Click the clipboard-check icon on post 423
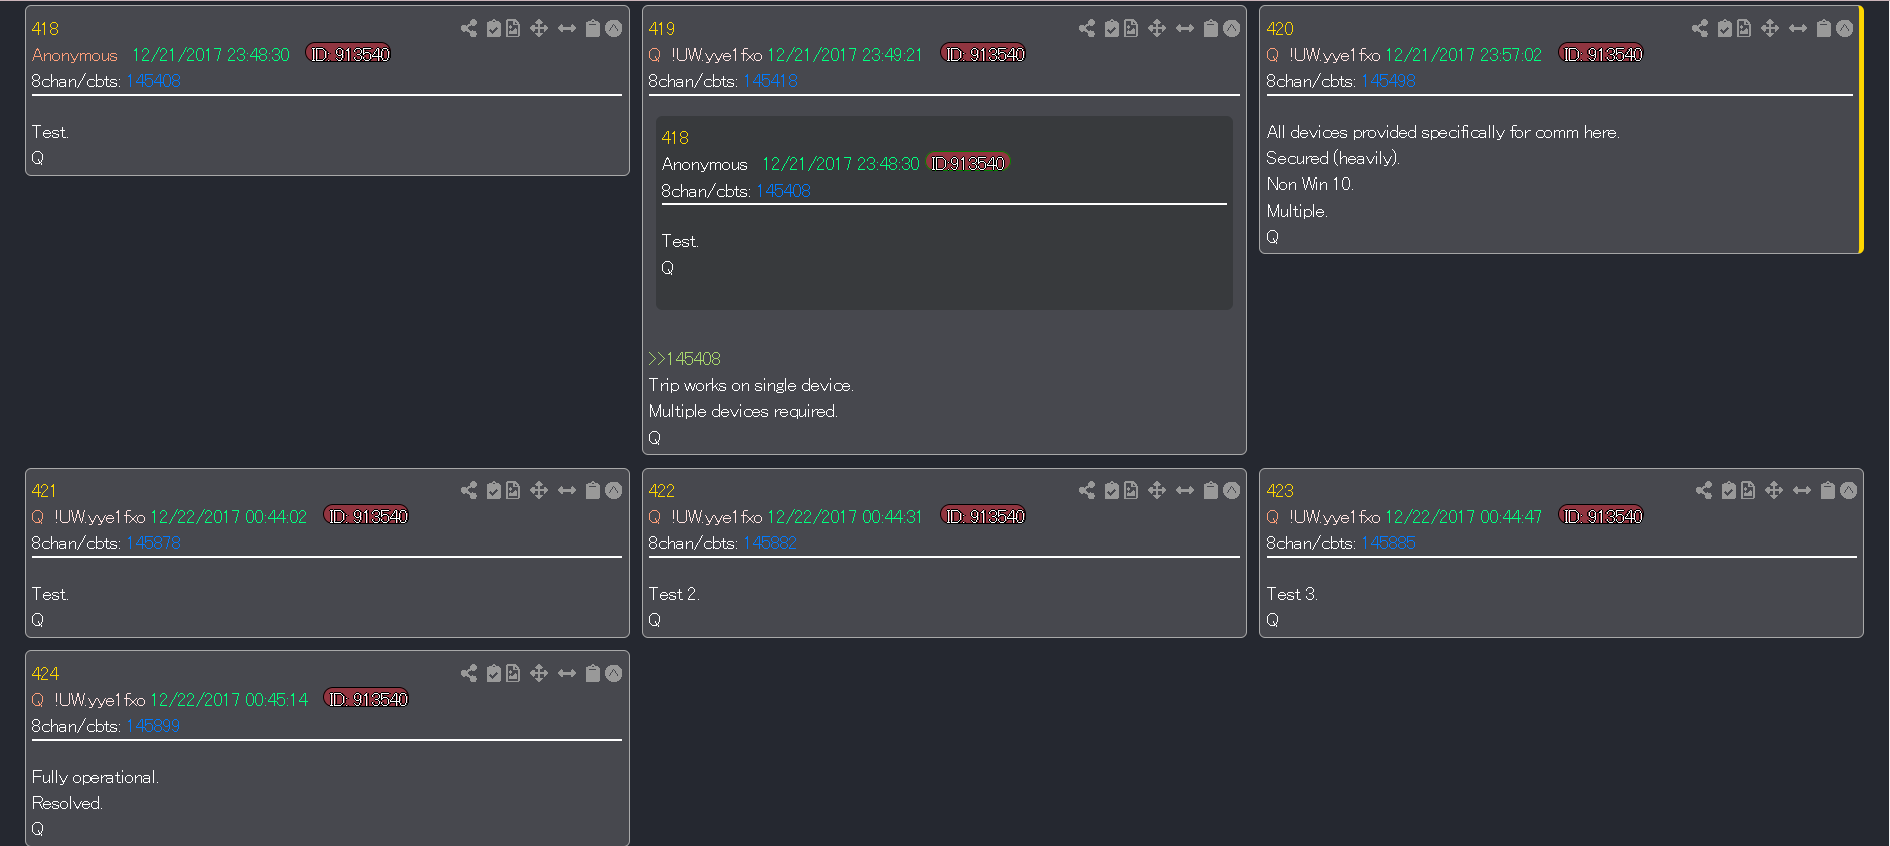Screen dimensions: 1890x846 (1729, 490)
